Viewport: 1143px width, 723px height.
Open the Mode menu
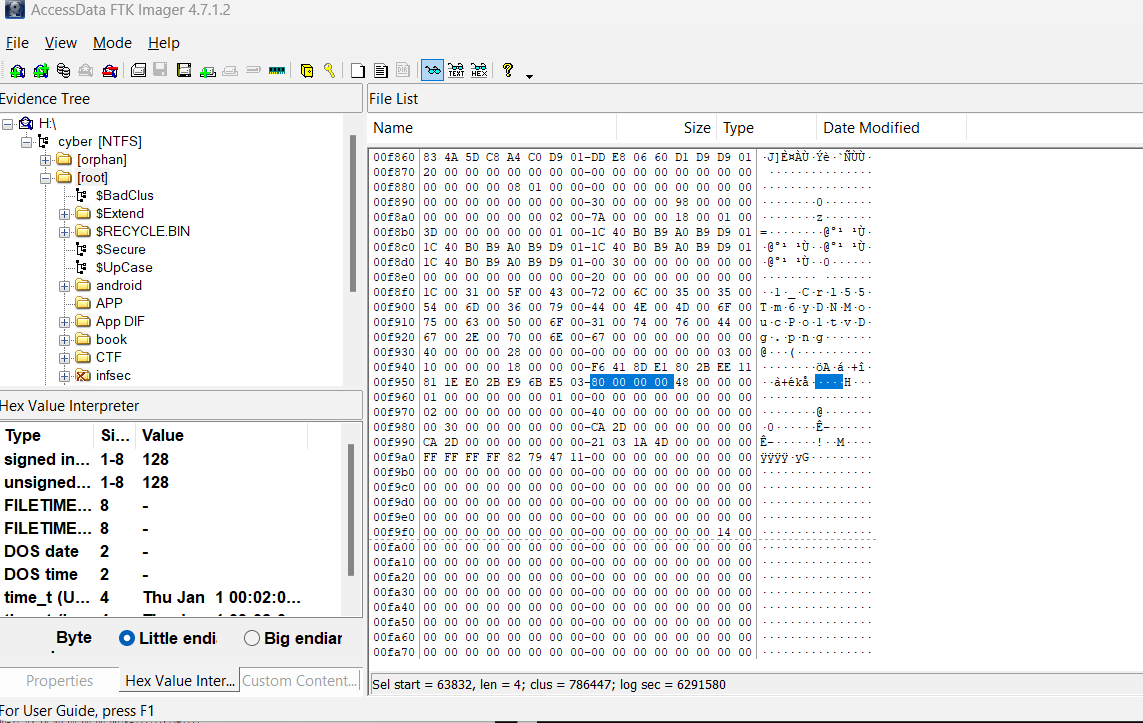pos(112,43)
